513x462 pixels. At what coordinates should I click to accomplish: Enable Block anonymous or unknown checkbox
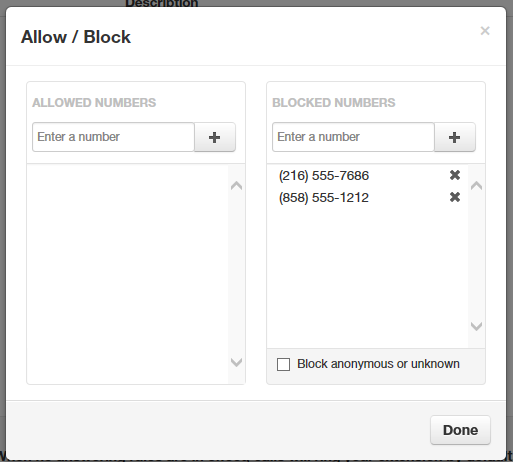283,364
